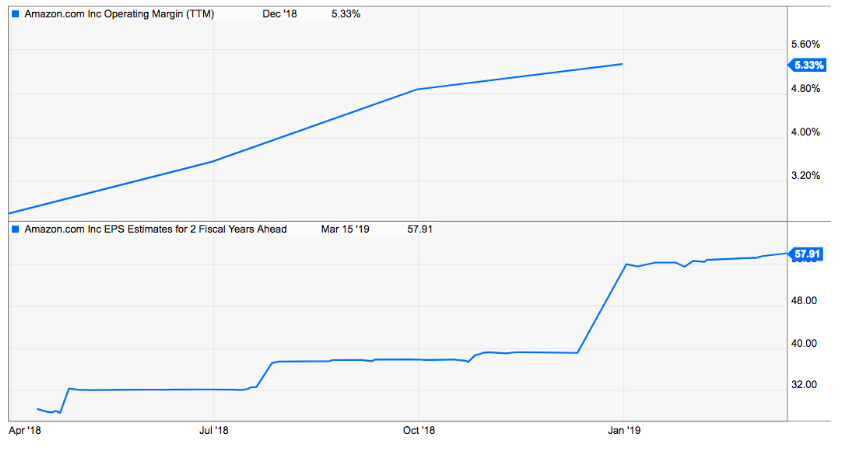Click the 57.91 value in lower legend text
This screenshot has height=449, width=841.
[x=419, y=229]
